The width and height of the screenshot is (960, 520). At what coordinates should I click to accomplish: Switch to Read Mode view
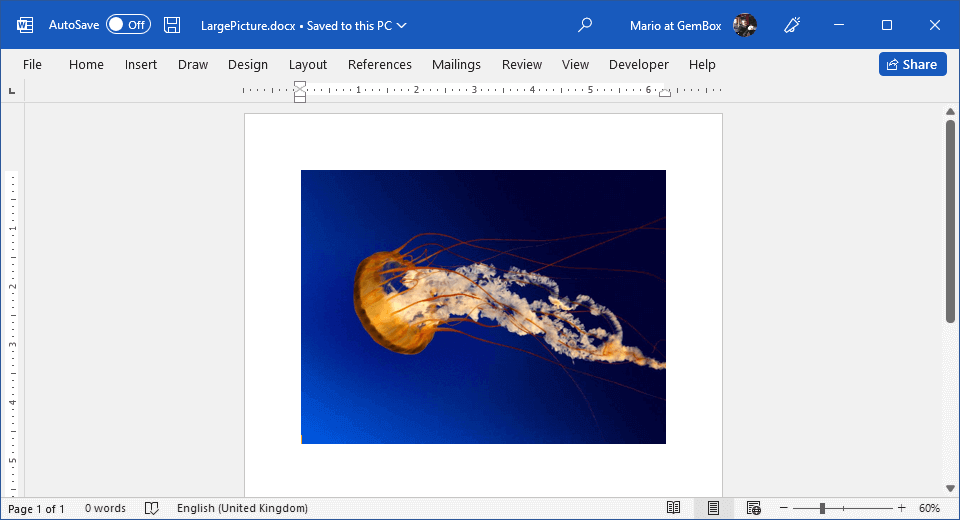tap(674, 508)
